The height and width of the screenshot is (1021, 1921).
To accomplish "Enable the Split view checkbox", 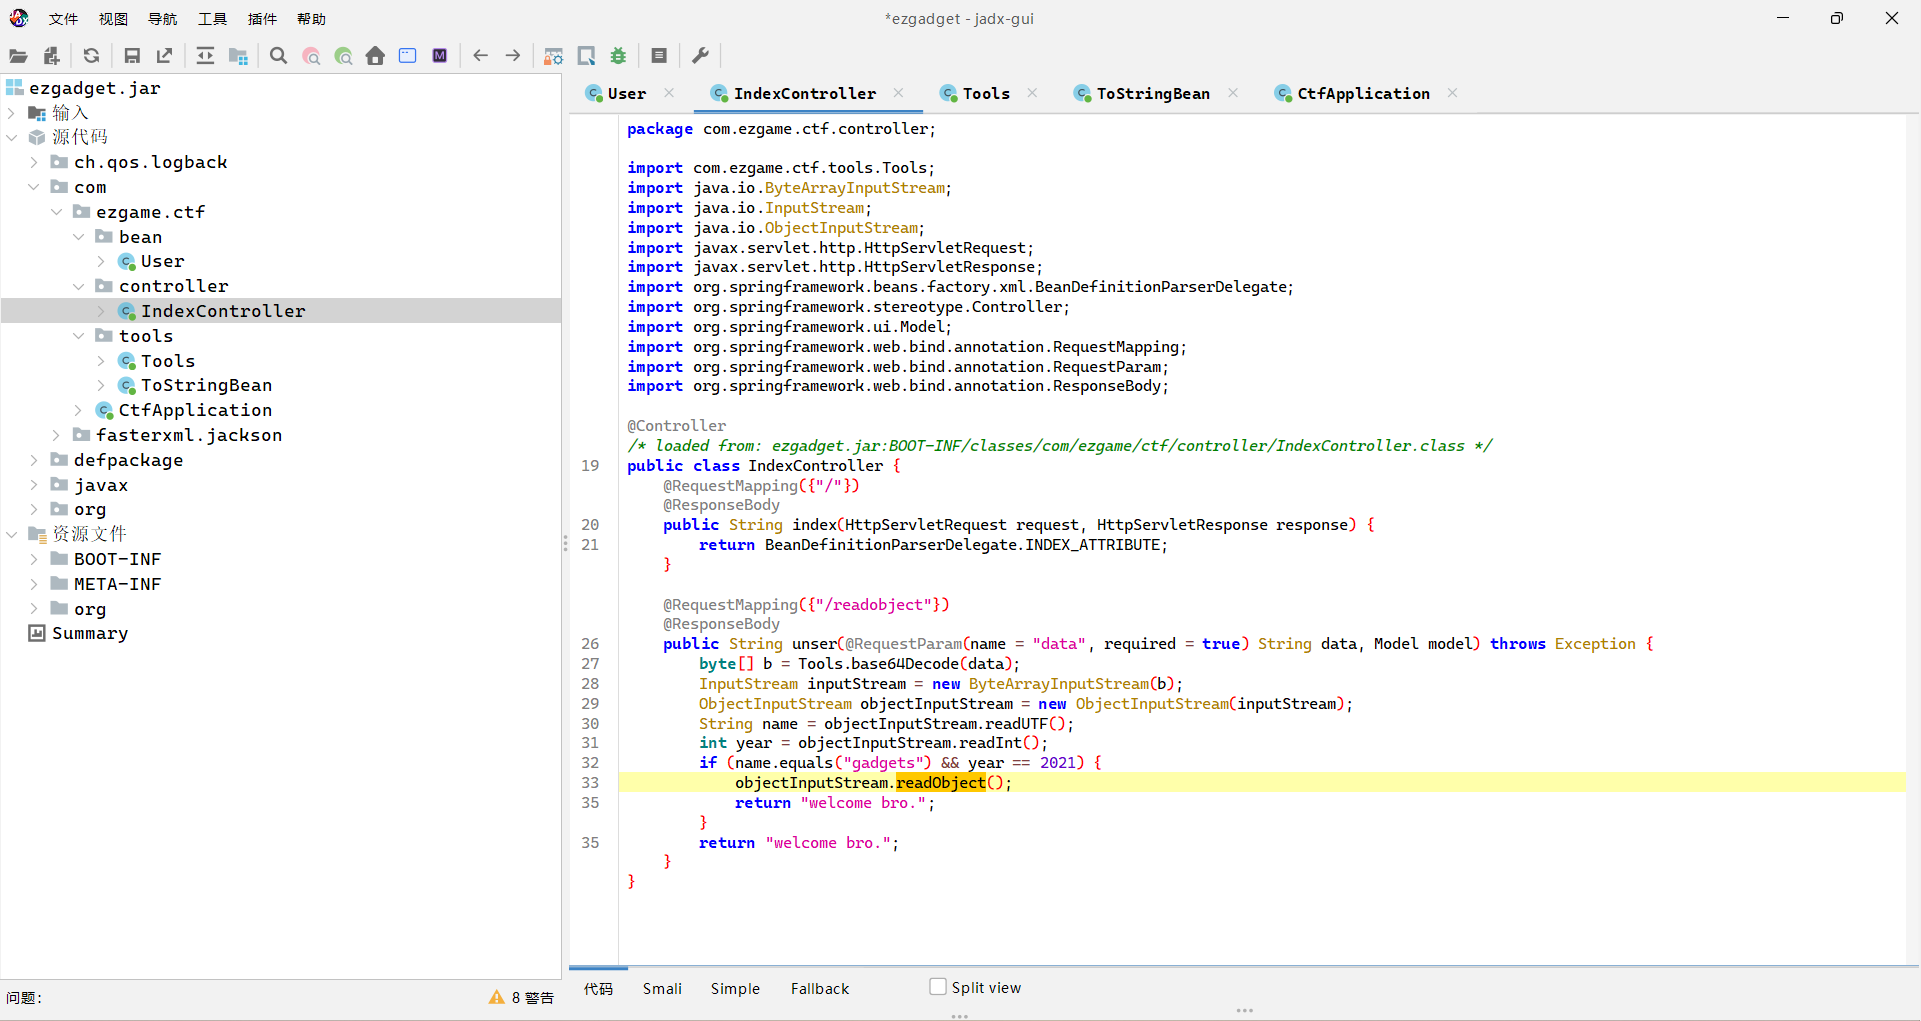I will tap(938, 987).
